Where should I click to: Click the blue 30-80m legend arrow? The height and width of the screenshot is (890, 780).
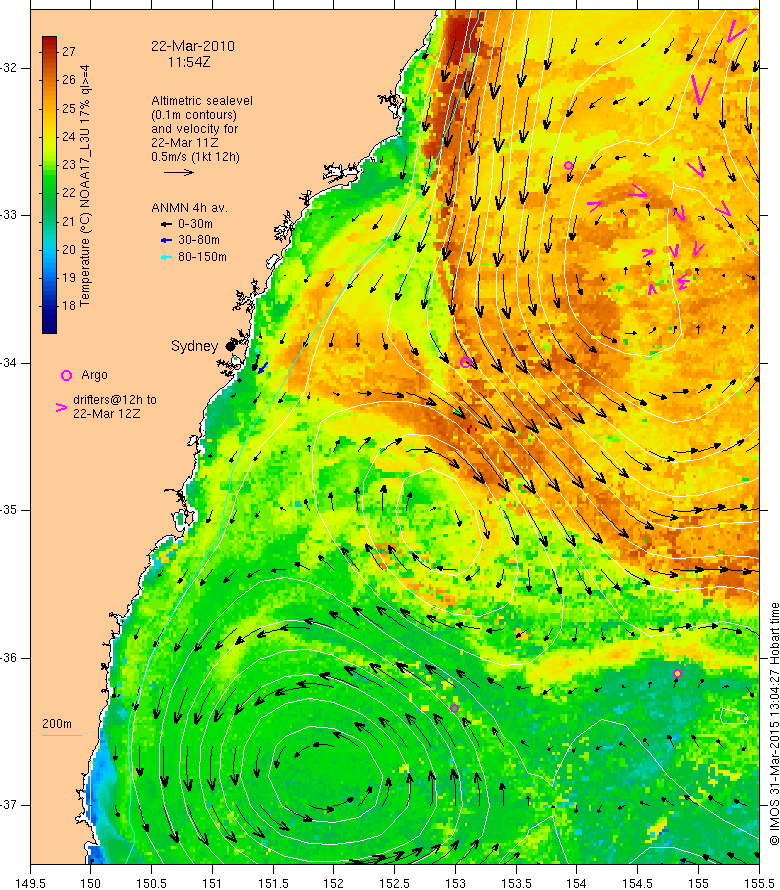(x=166, y=241)
